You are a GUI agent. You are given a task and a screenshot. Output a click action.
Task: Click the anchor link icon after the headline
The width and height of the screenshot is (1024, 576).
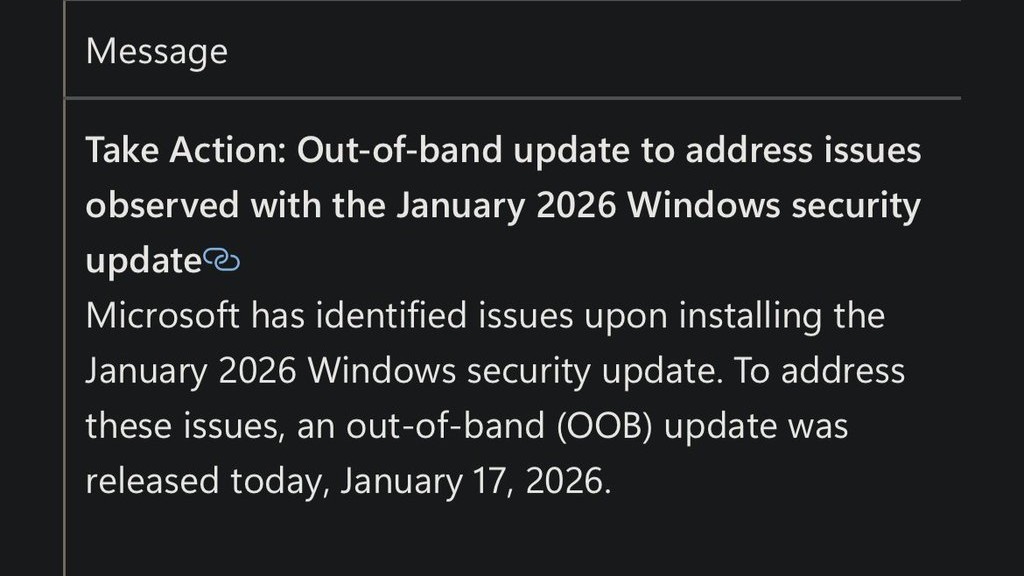(x=222, y=261)
